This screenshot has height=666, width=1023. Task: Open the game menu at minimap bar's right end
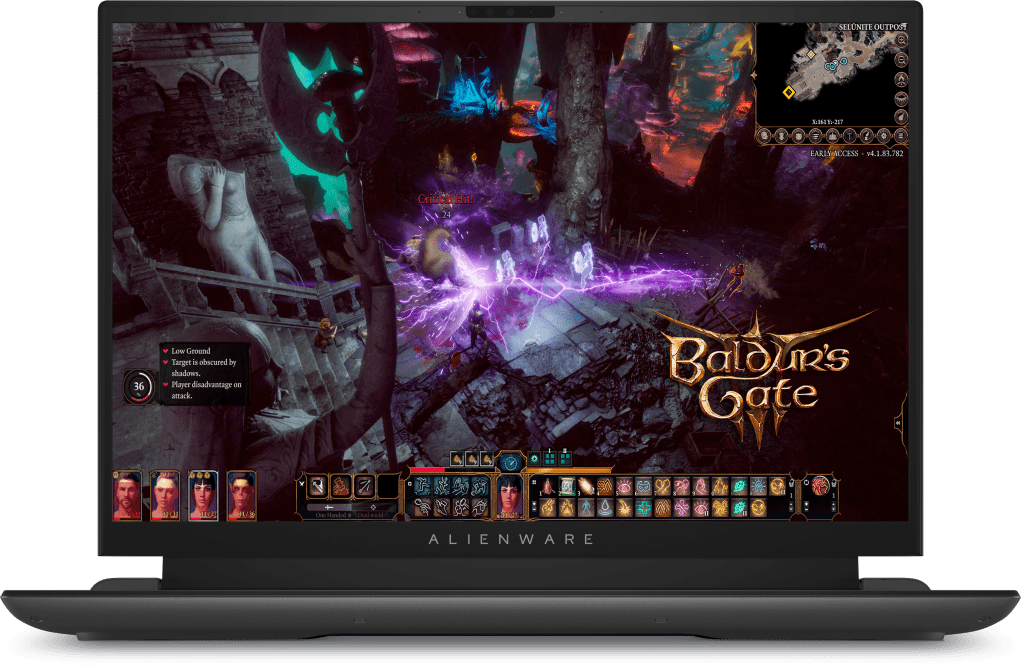click(x=901, y=136)
